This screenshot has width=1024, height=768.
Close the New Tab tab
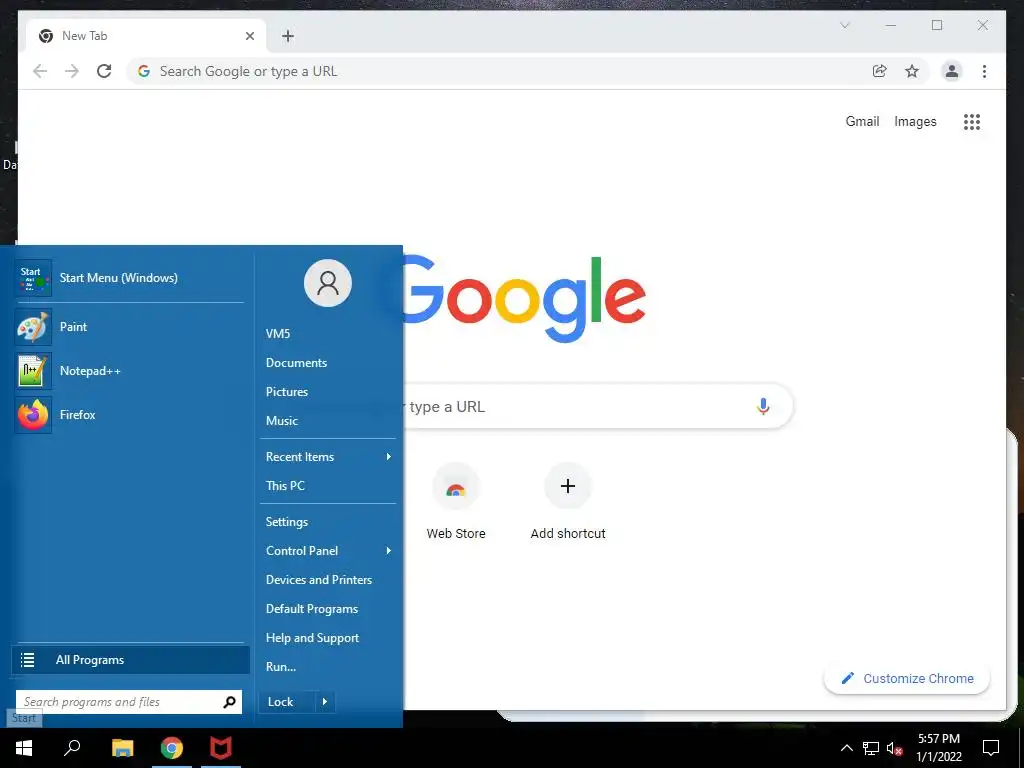(x=249, y=36)
